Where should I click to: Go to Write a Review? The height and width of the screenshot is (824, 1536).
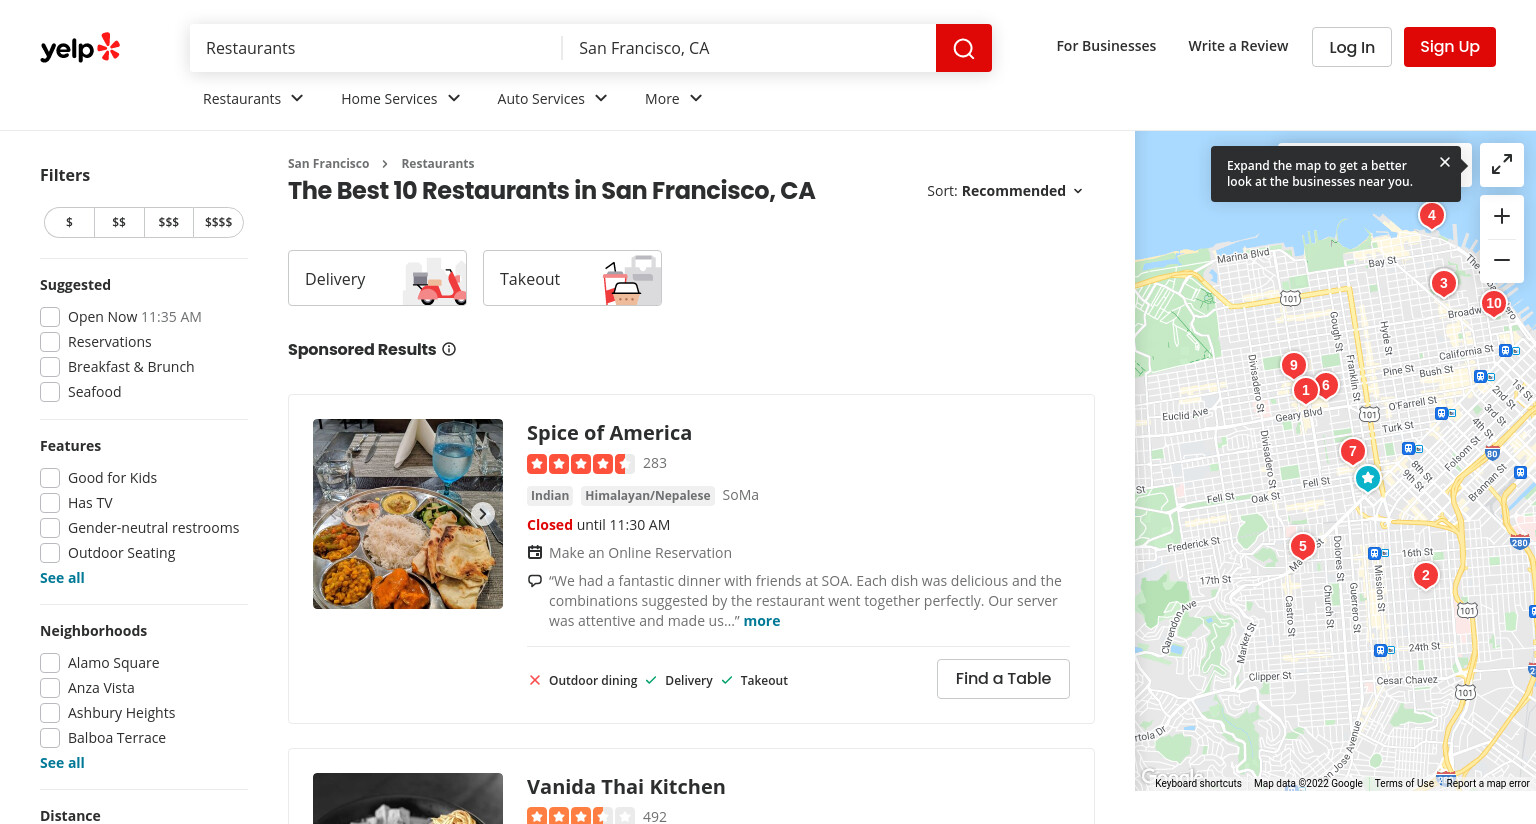pos(1238,46)
